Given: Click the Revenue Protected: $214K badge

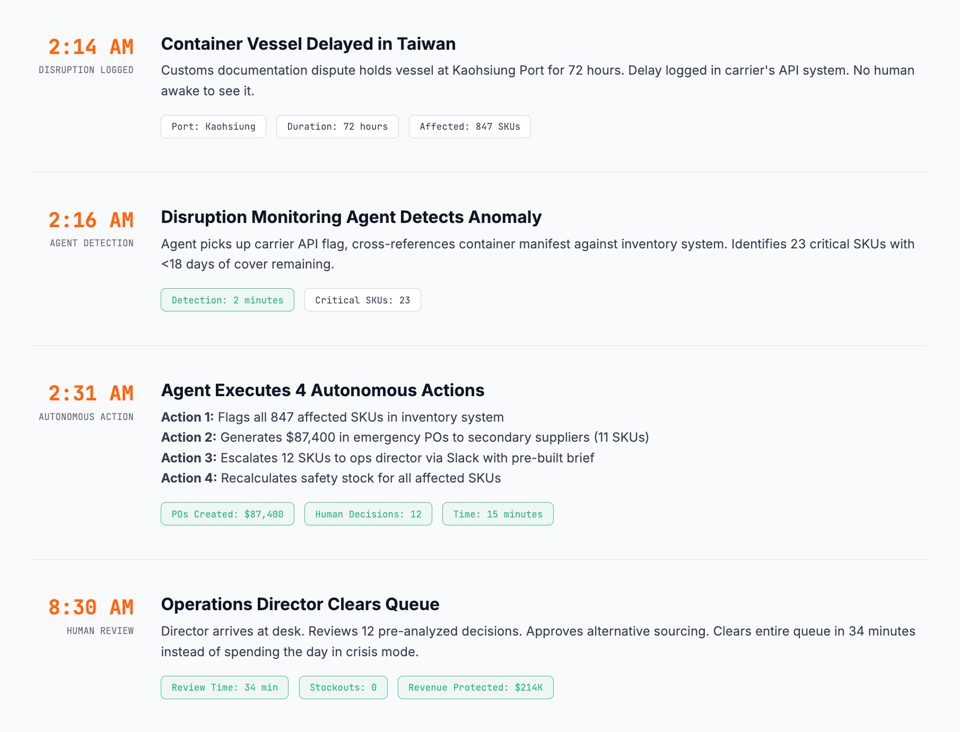Looking at the screenshot, I should pyautogui.click(x=475, y=688).
